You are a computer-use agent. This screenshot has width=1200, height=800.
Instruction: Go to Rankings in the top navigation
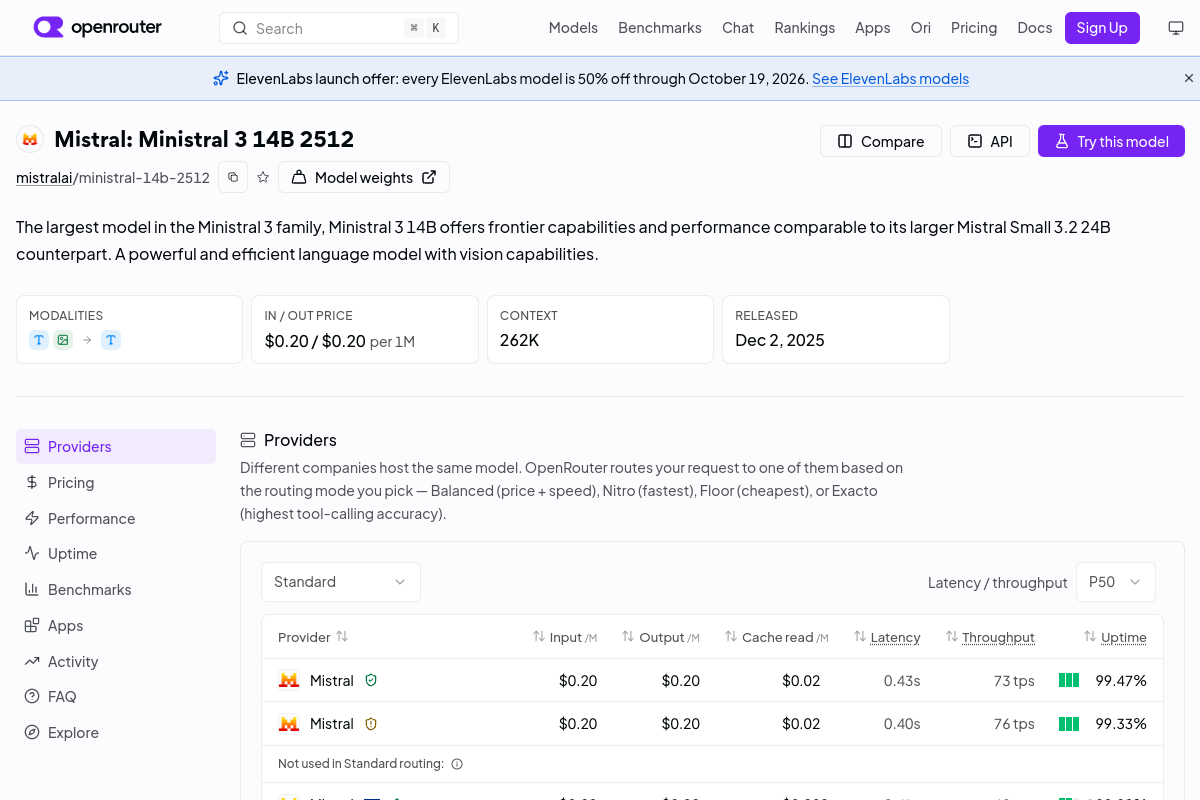pyautogui.click(x=804, y=28)
